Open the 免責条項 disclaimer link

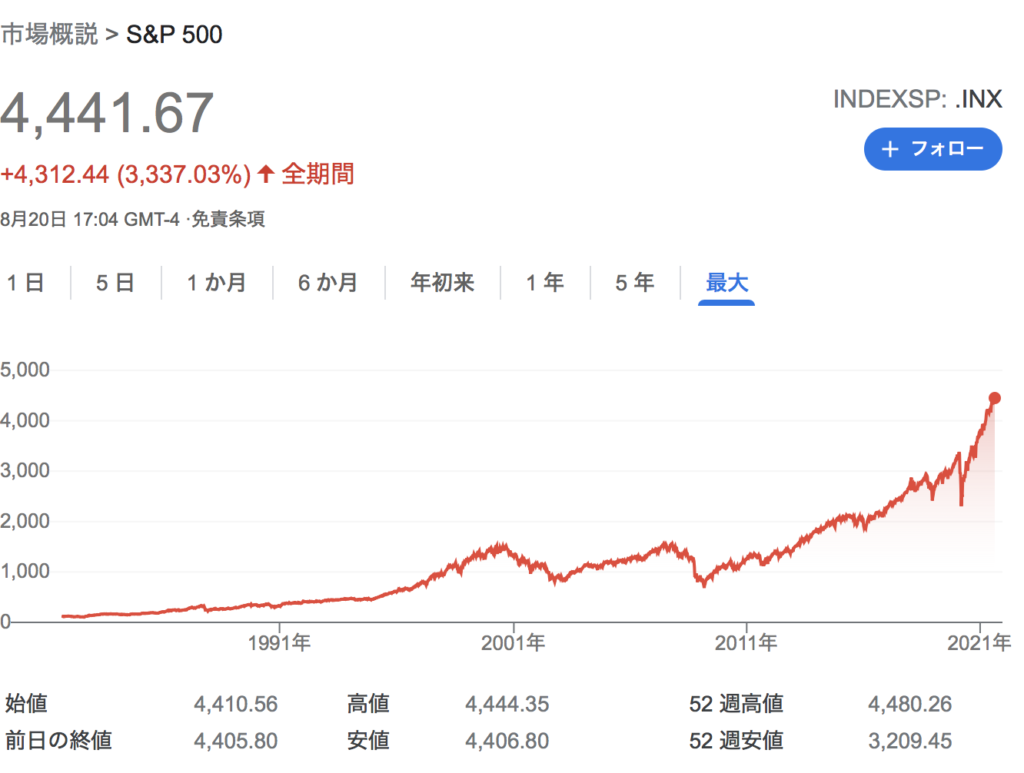(228, 219)
